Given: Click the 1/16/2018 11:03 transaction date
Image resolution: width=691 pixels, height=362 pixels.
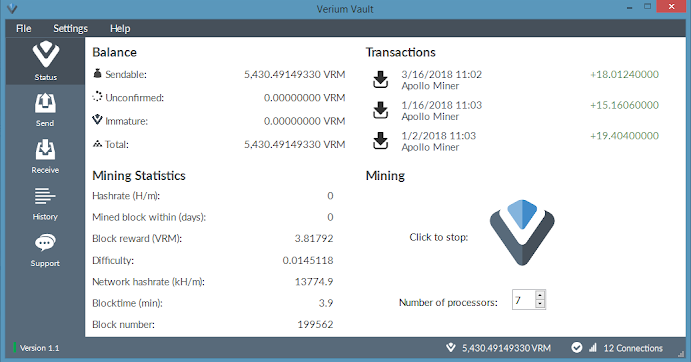Looking at the screenshot, I should 442,105.
